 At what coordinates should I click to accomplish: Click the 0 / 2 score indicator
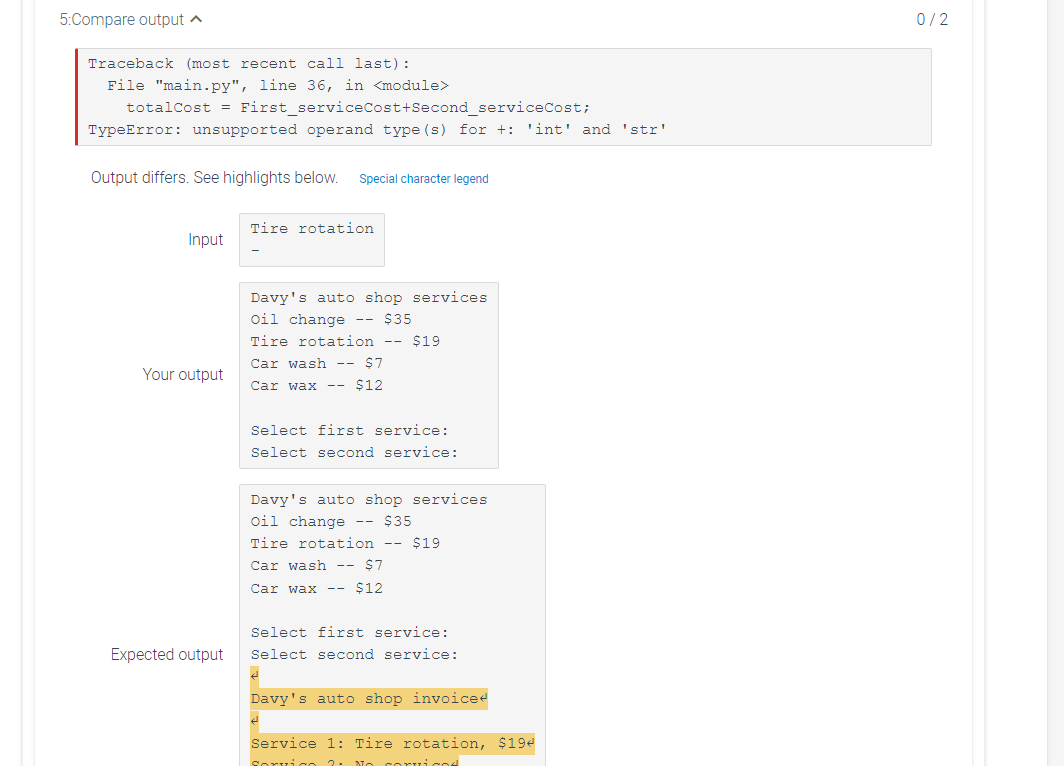pyautogui.click(x=932, y=18)
